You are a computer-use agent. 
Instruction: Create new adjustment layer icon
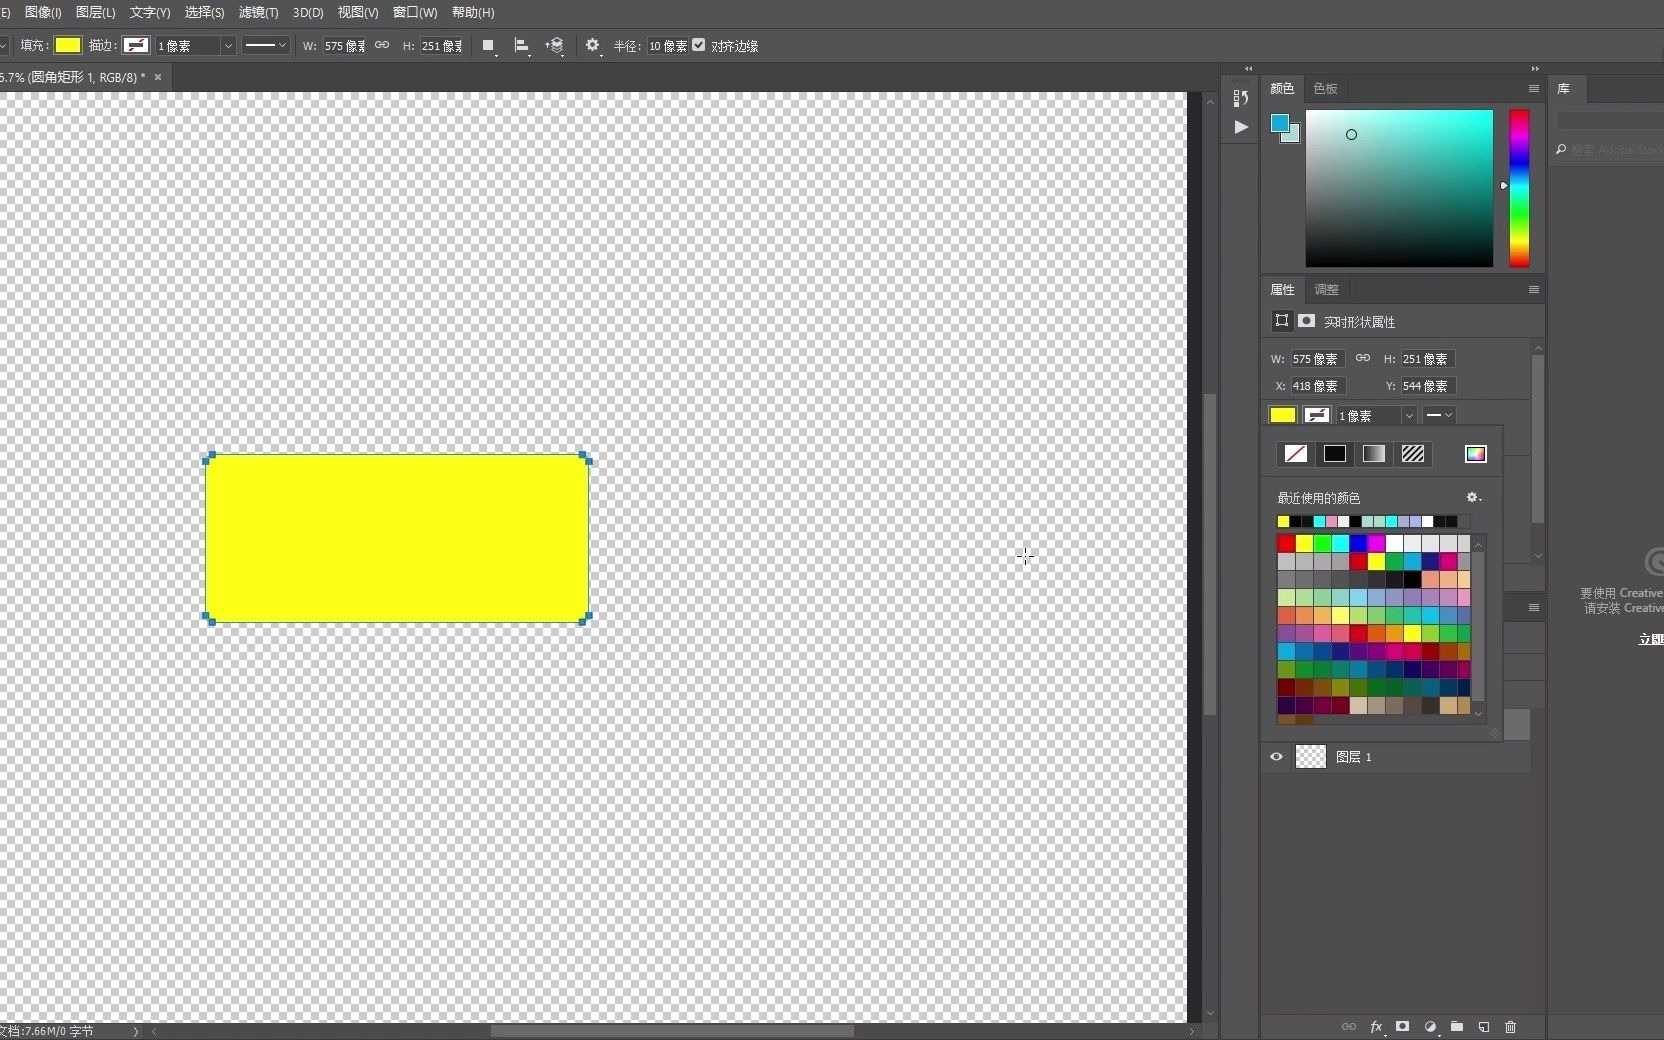tap(1430, 1027)
